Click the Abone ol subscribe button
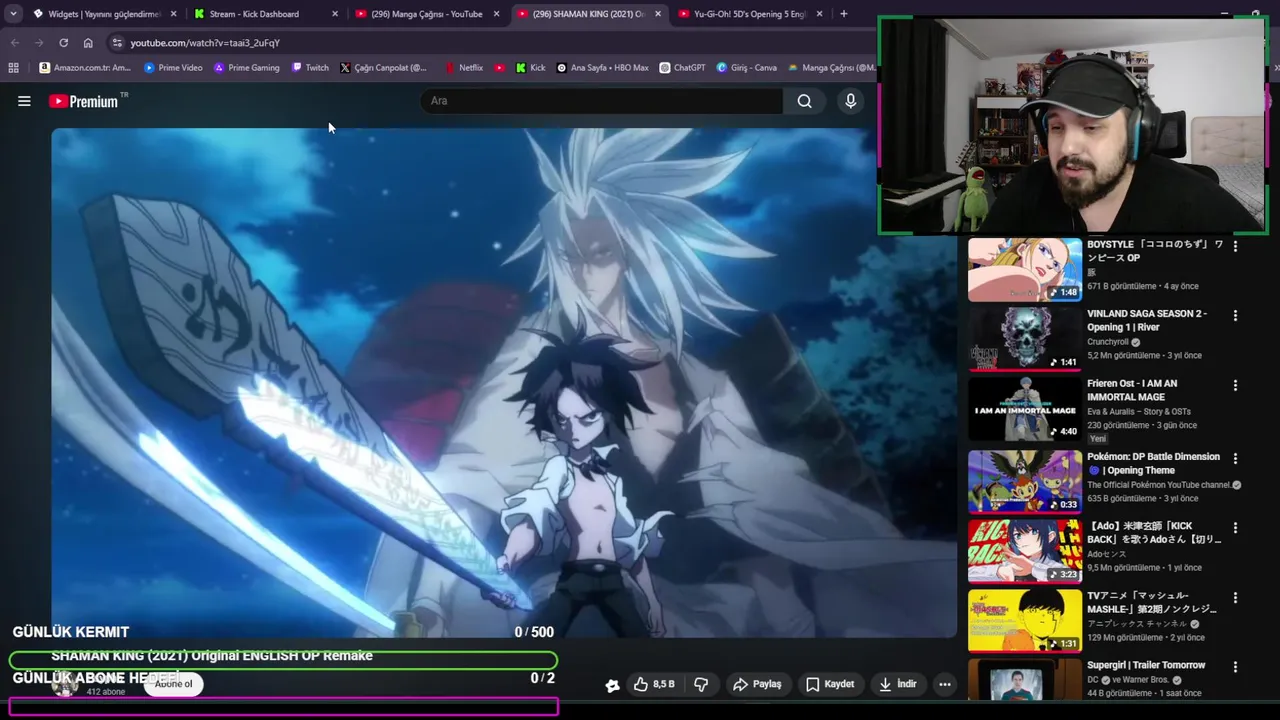Image resolution: width=1280 pixels, height=720 pixels. pos(173,684)
